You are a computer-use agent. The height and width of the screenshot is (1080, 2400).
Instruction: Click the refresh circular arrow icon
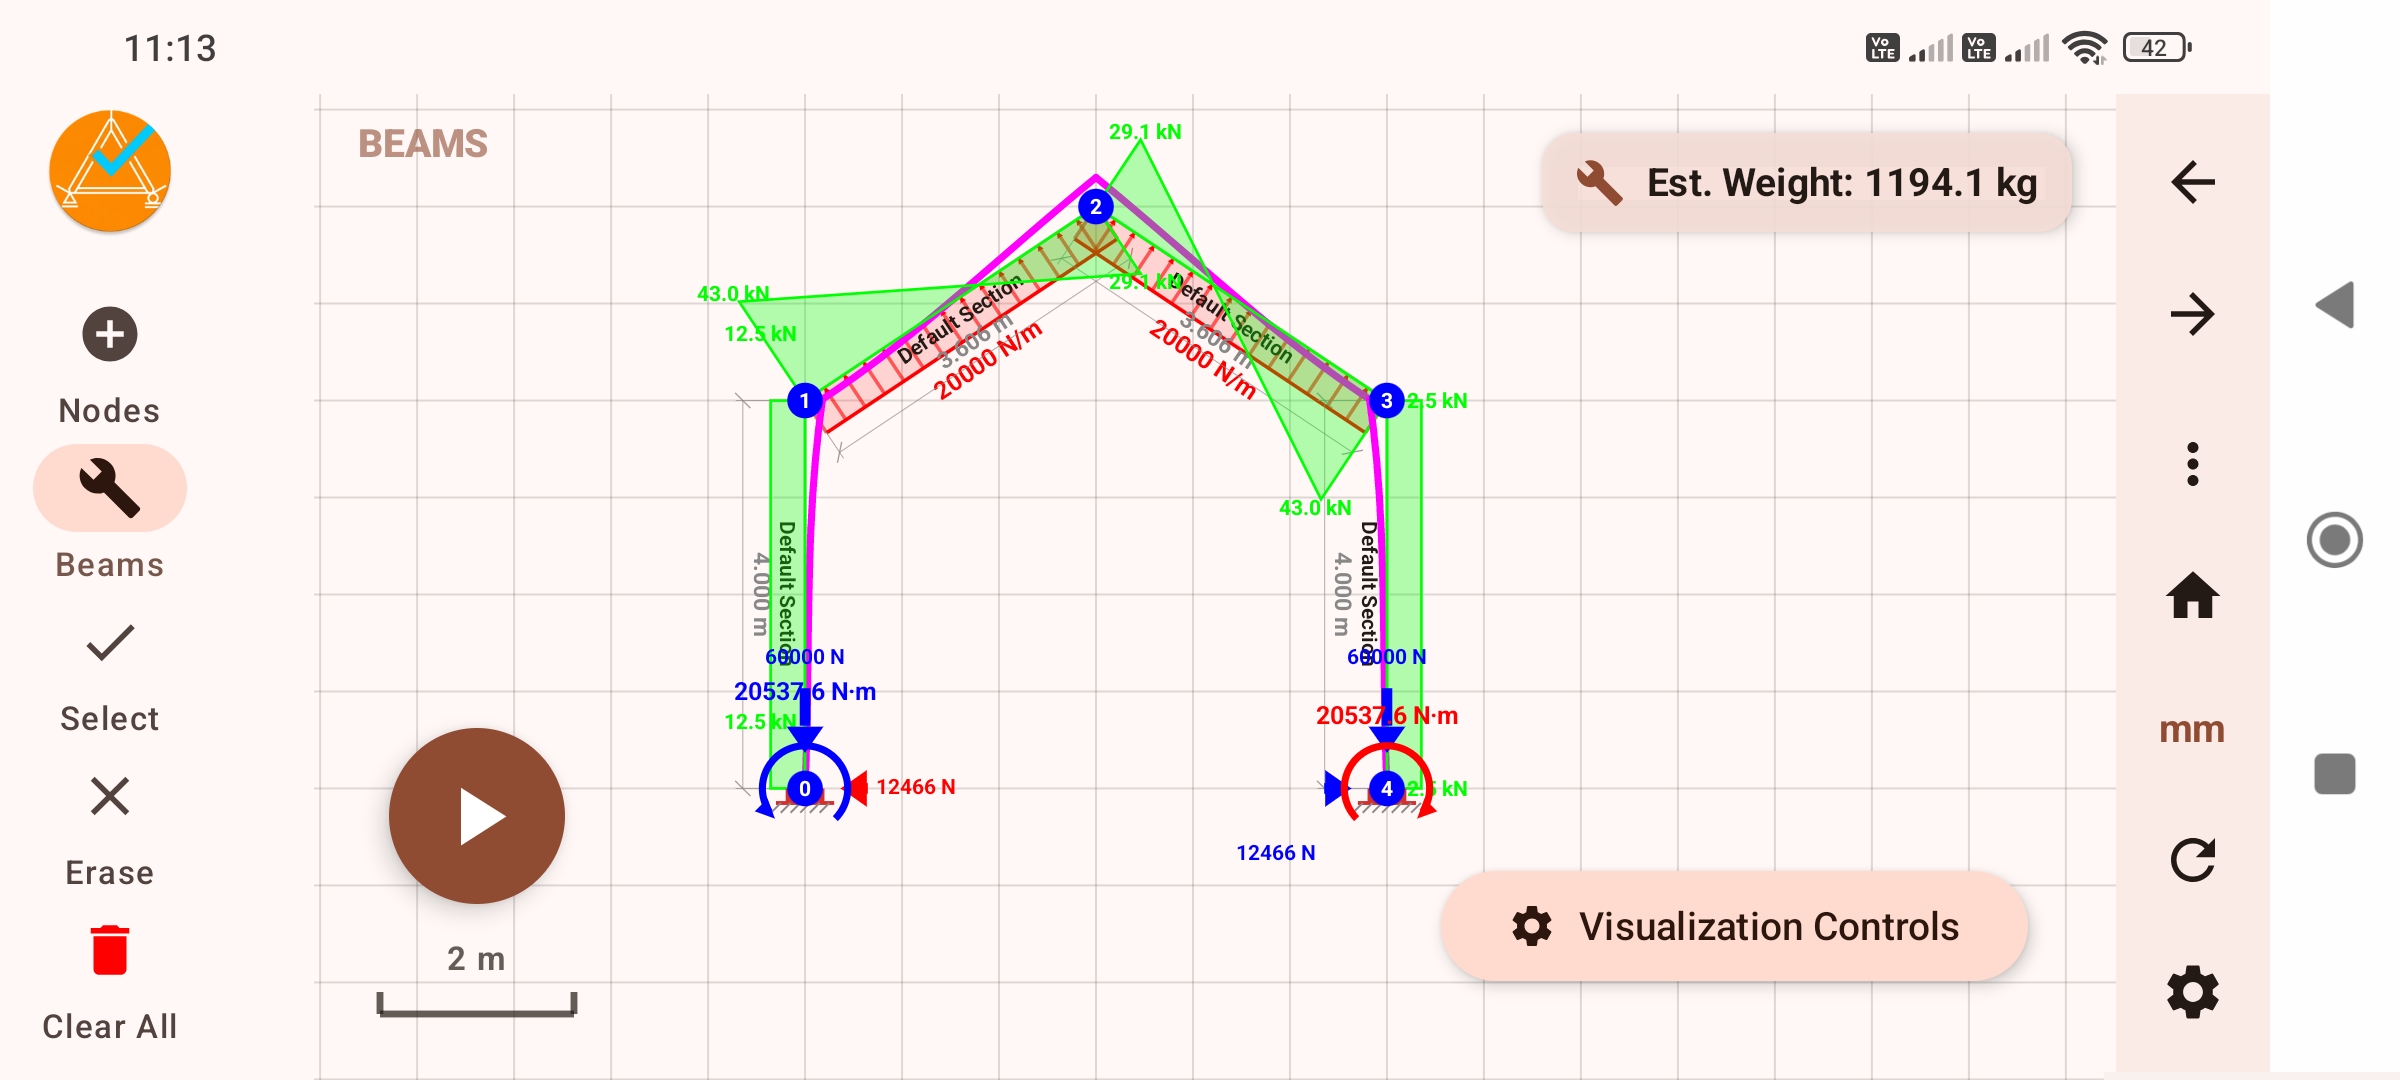click(2192, 860)
